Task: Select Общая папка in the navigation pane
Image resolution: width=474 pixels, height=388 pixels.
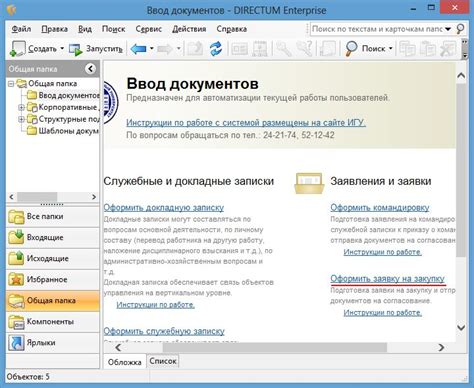Action: tap(53, 300)
